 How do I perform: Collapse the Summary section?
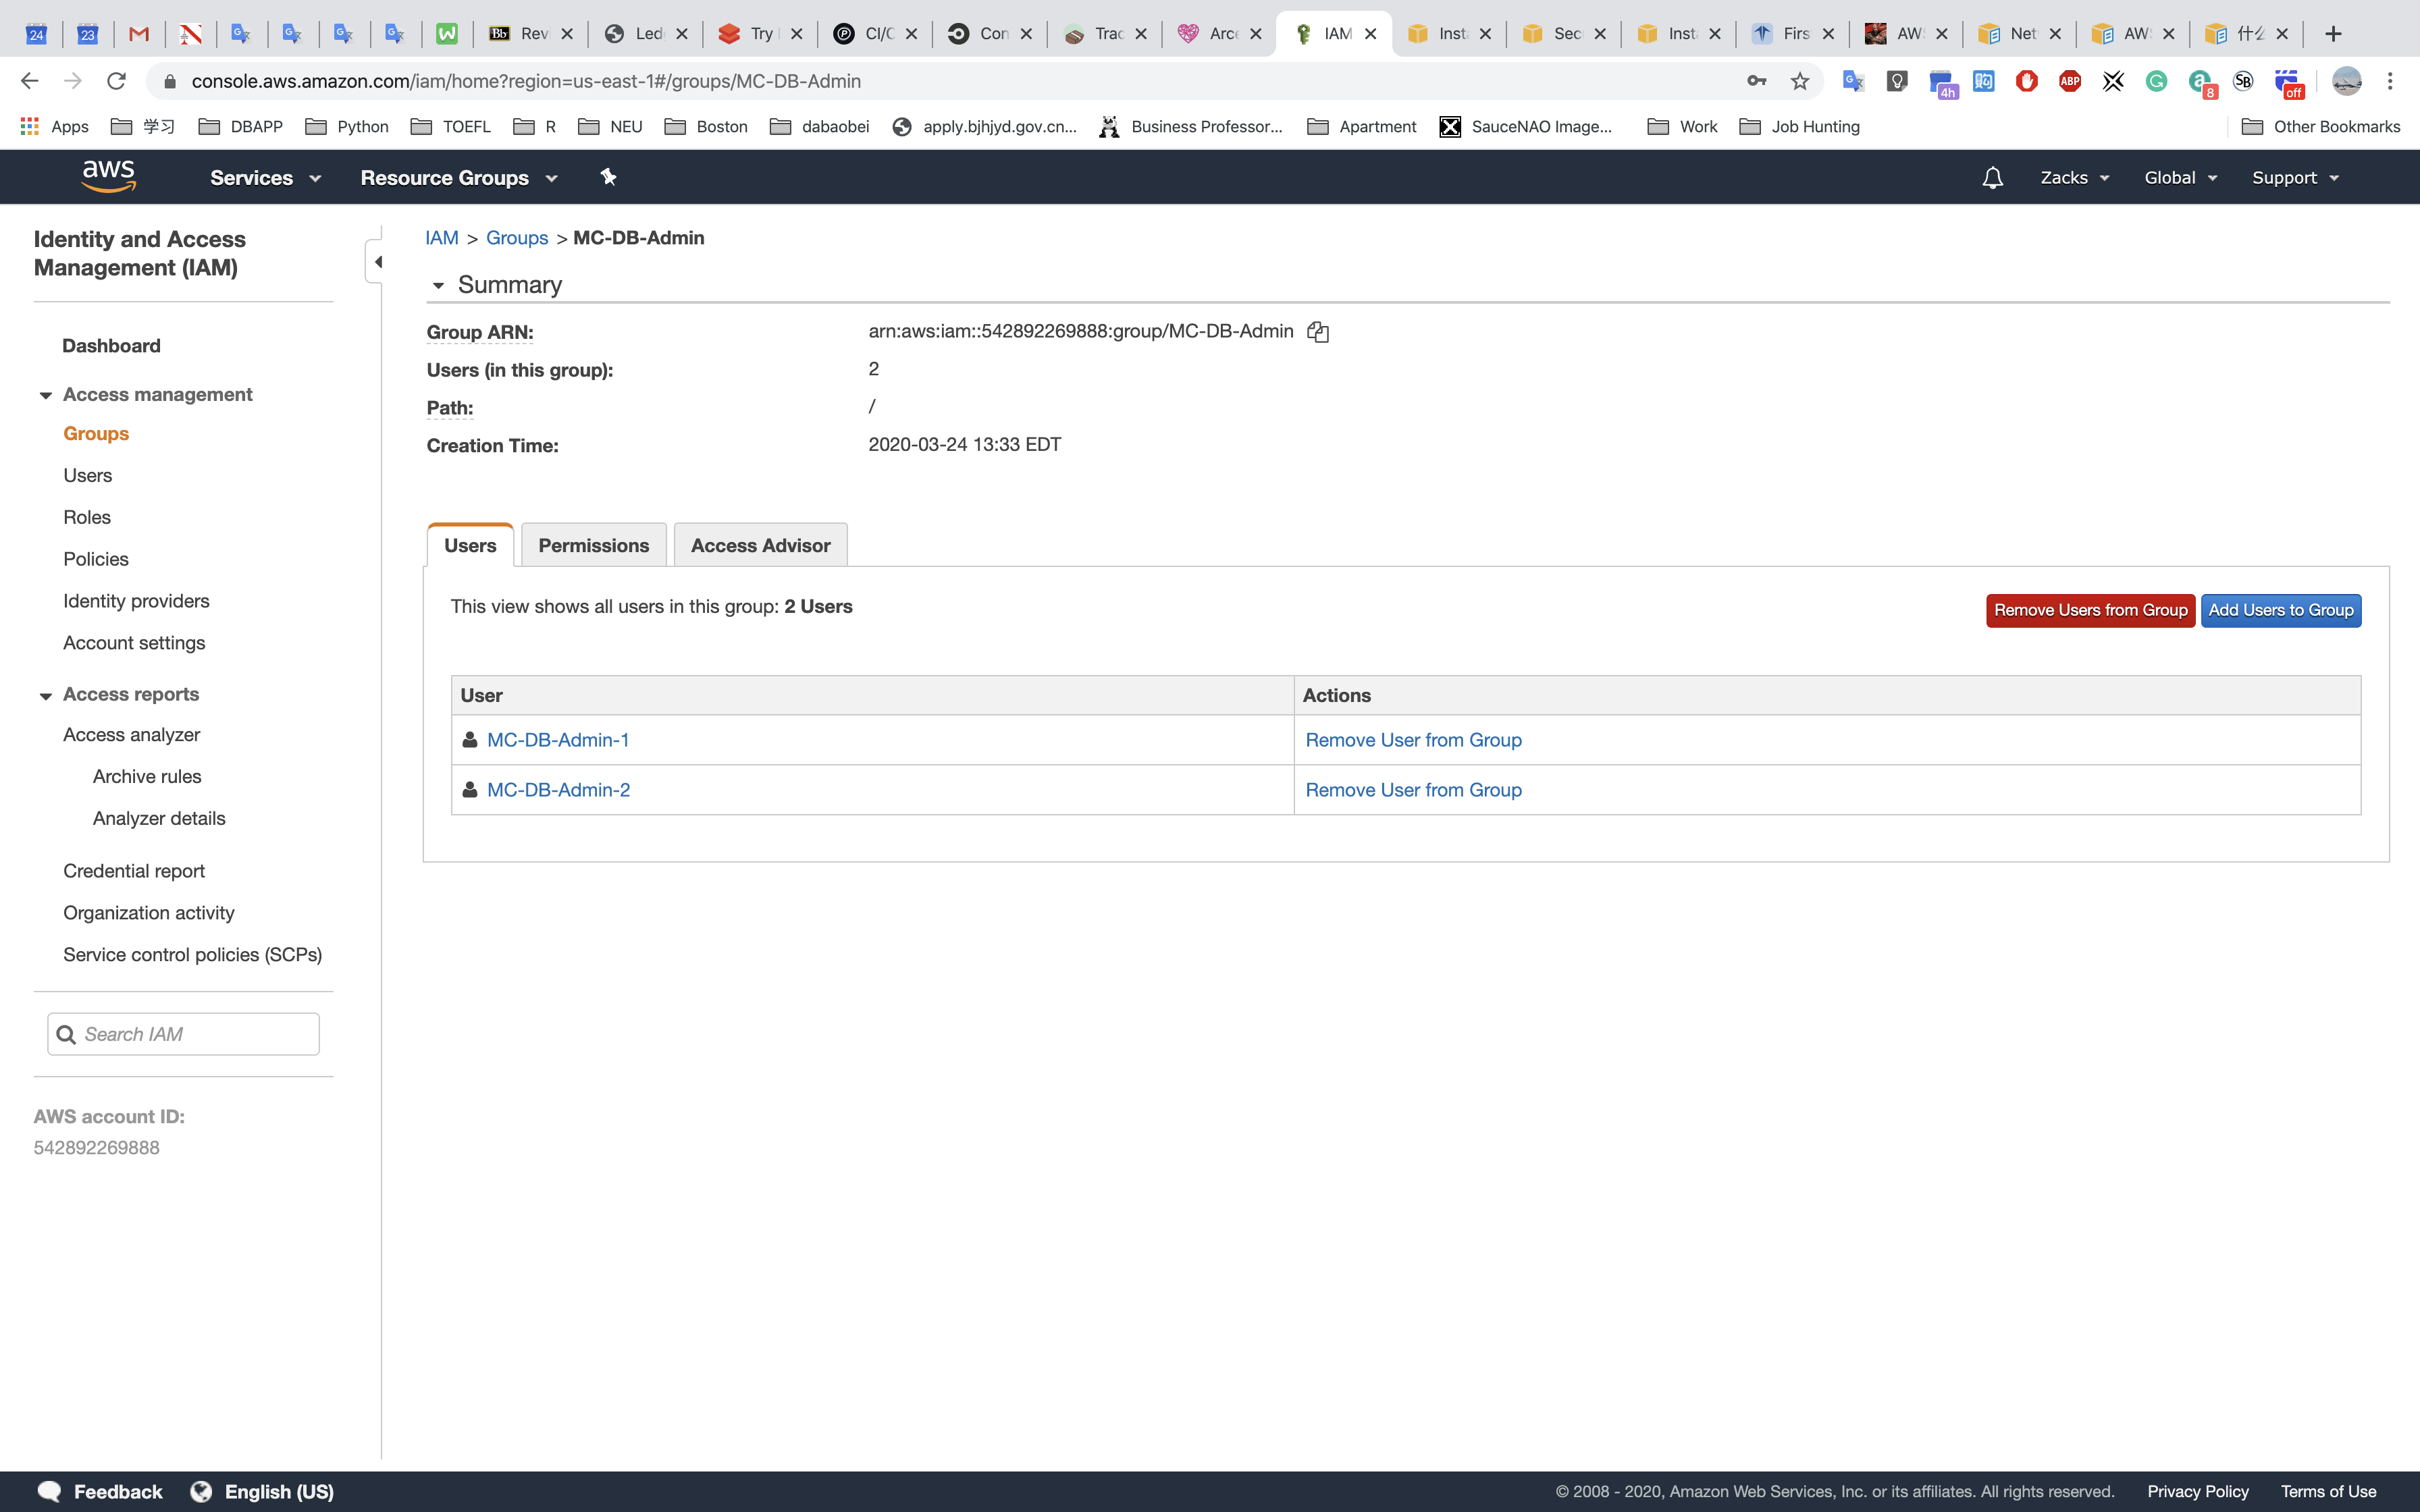(x=438, y=286)
